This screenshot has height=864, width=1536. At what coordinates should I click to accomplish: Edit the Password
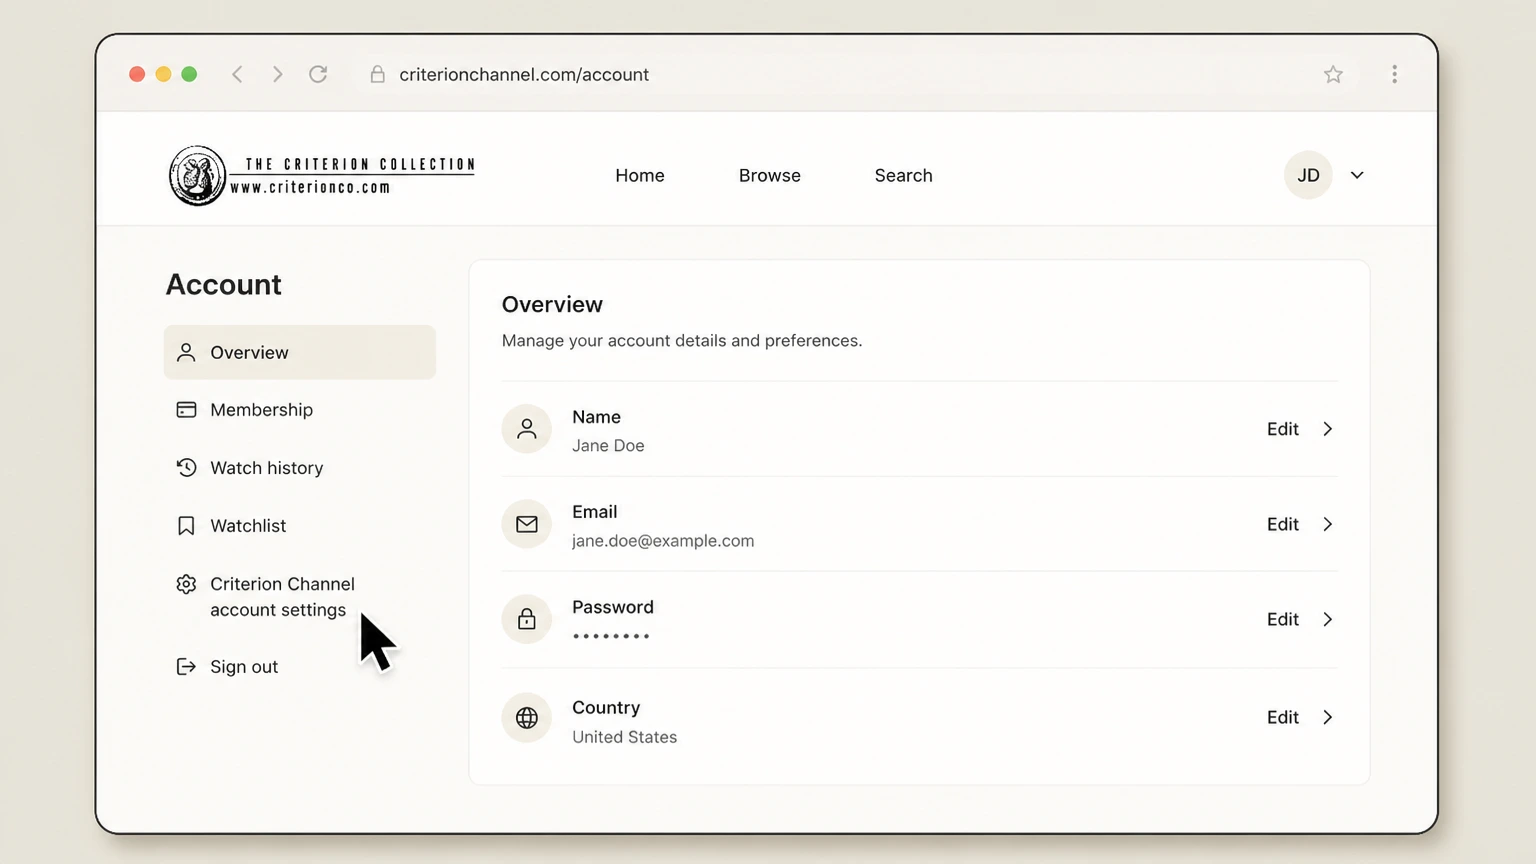1283,619
